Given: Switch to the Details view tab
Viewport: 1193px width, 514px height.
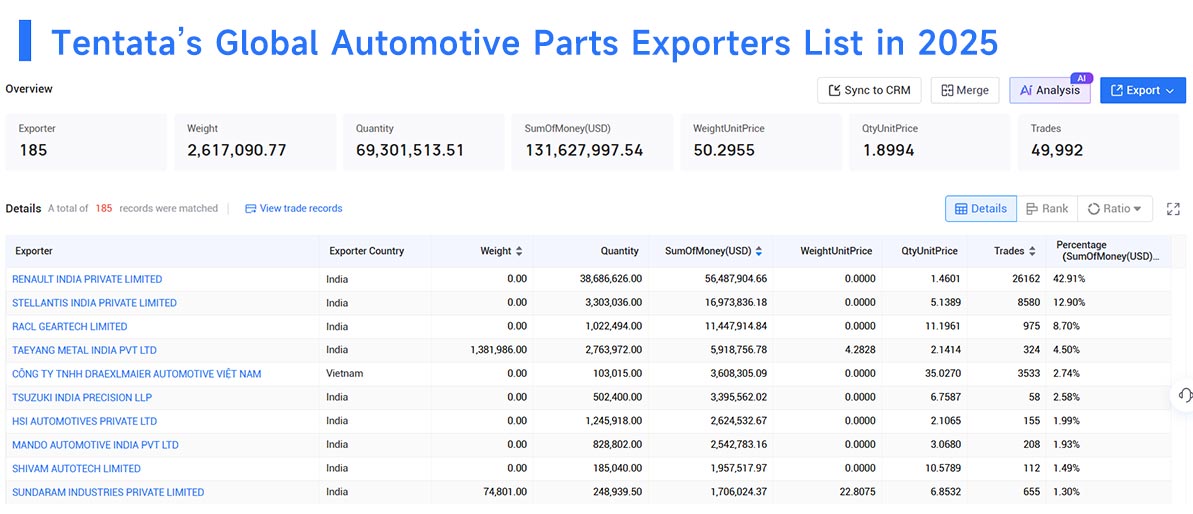Looking at the screenshot, I should coord(981,208).
